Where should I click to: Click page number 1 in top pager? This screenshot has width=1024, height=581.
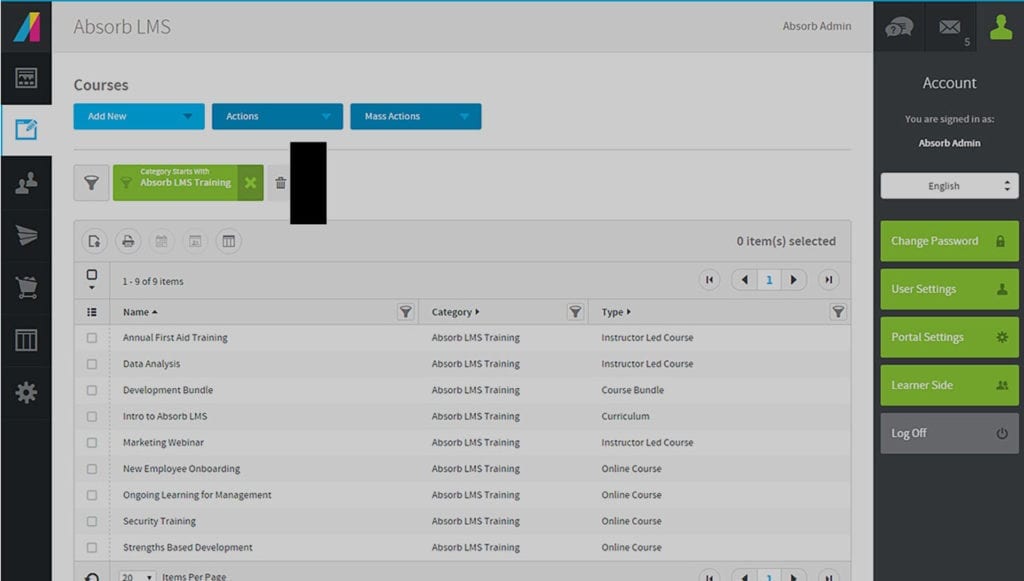(769, 280)
